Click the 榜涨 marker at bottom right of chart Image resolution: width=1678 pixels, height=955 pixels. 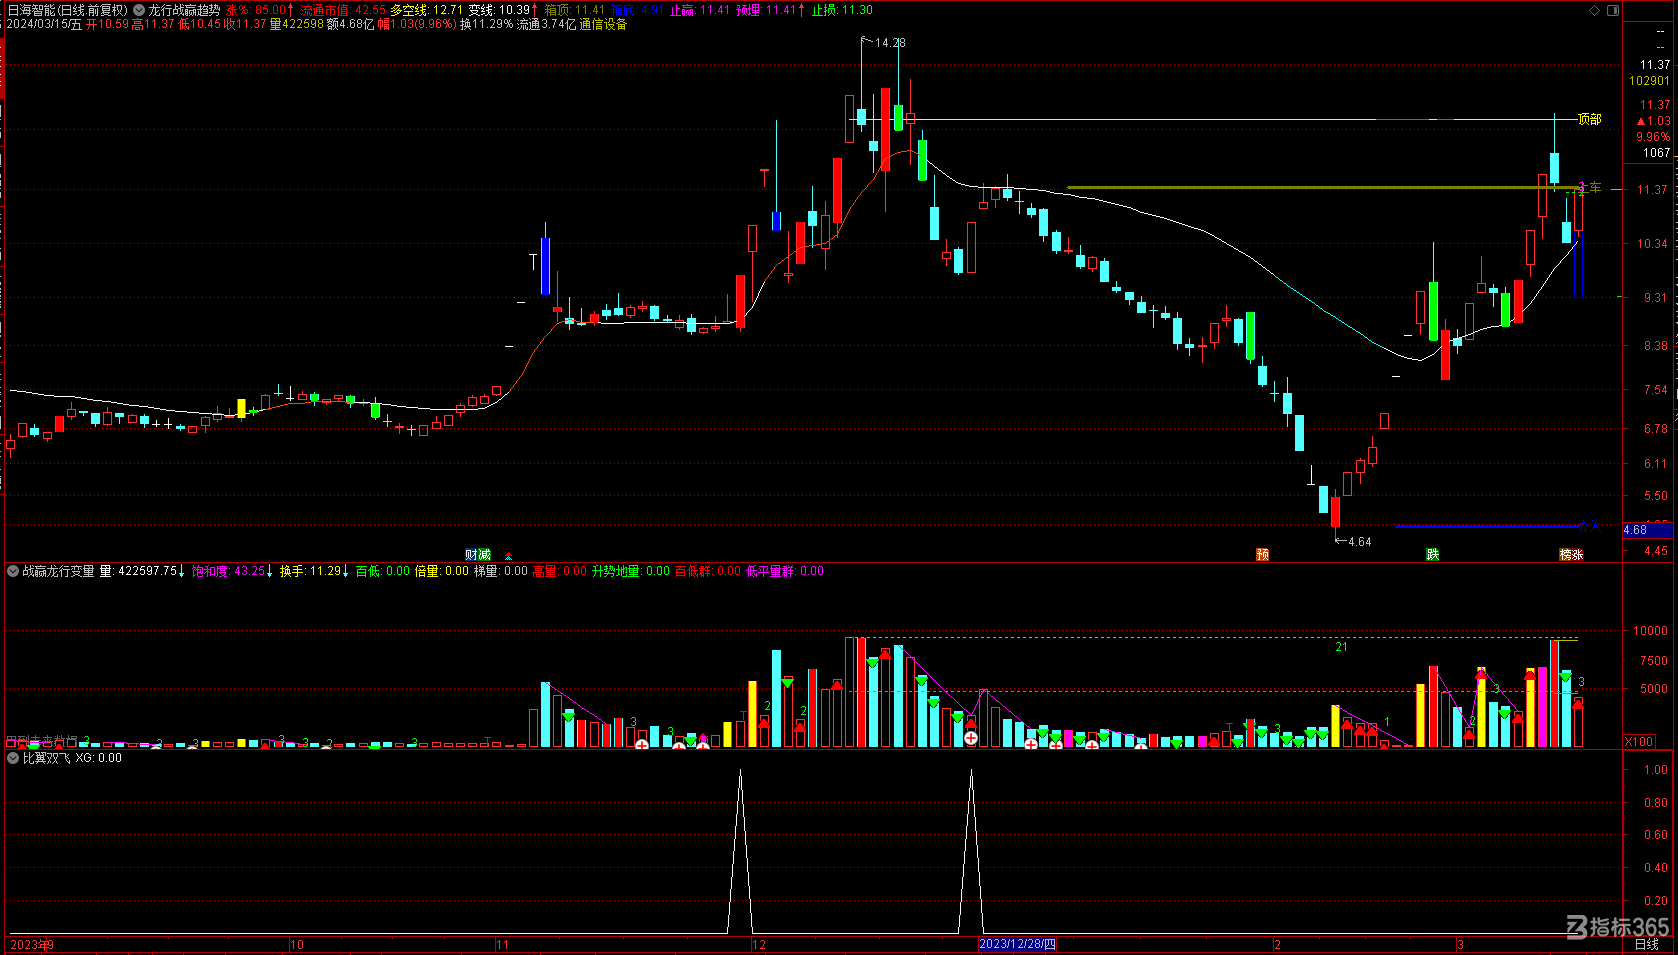(x=1572, y=555)
